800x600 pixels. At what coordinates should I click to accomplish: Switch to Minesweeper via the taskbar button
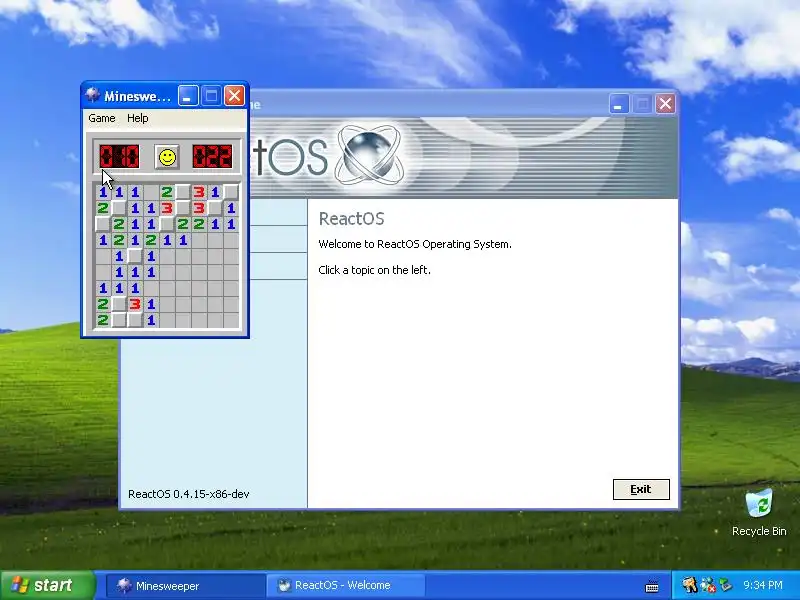tap(186, 586)
